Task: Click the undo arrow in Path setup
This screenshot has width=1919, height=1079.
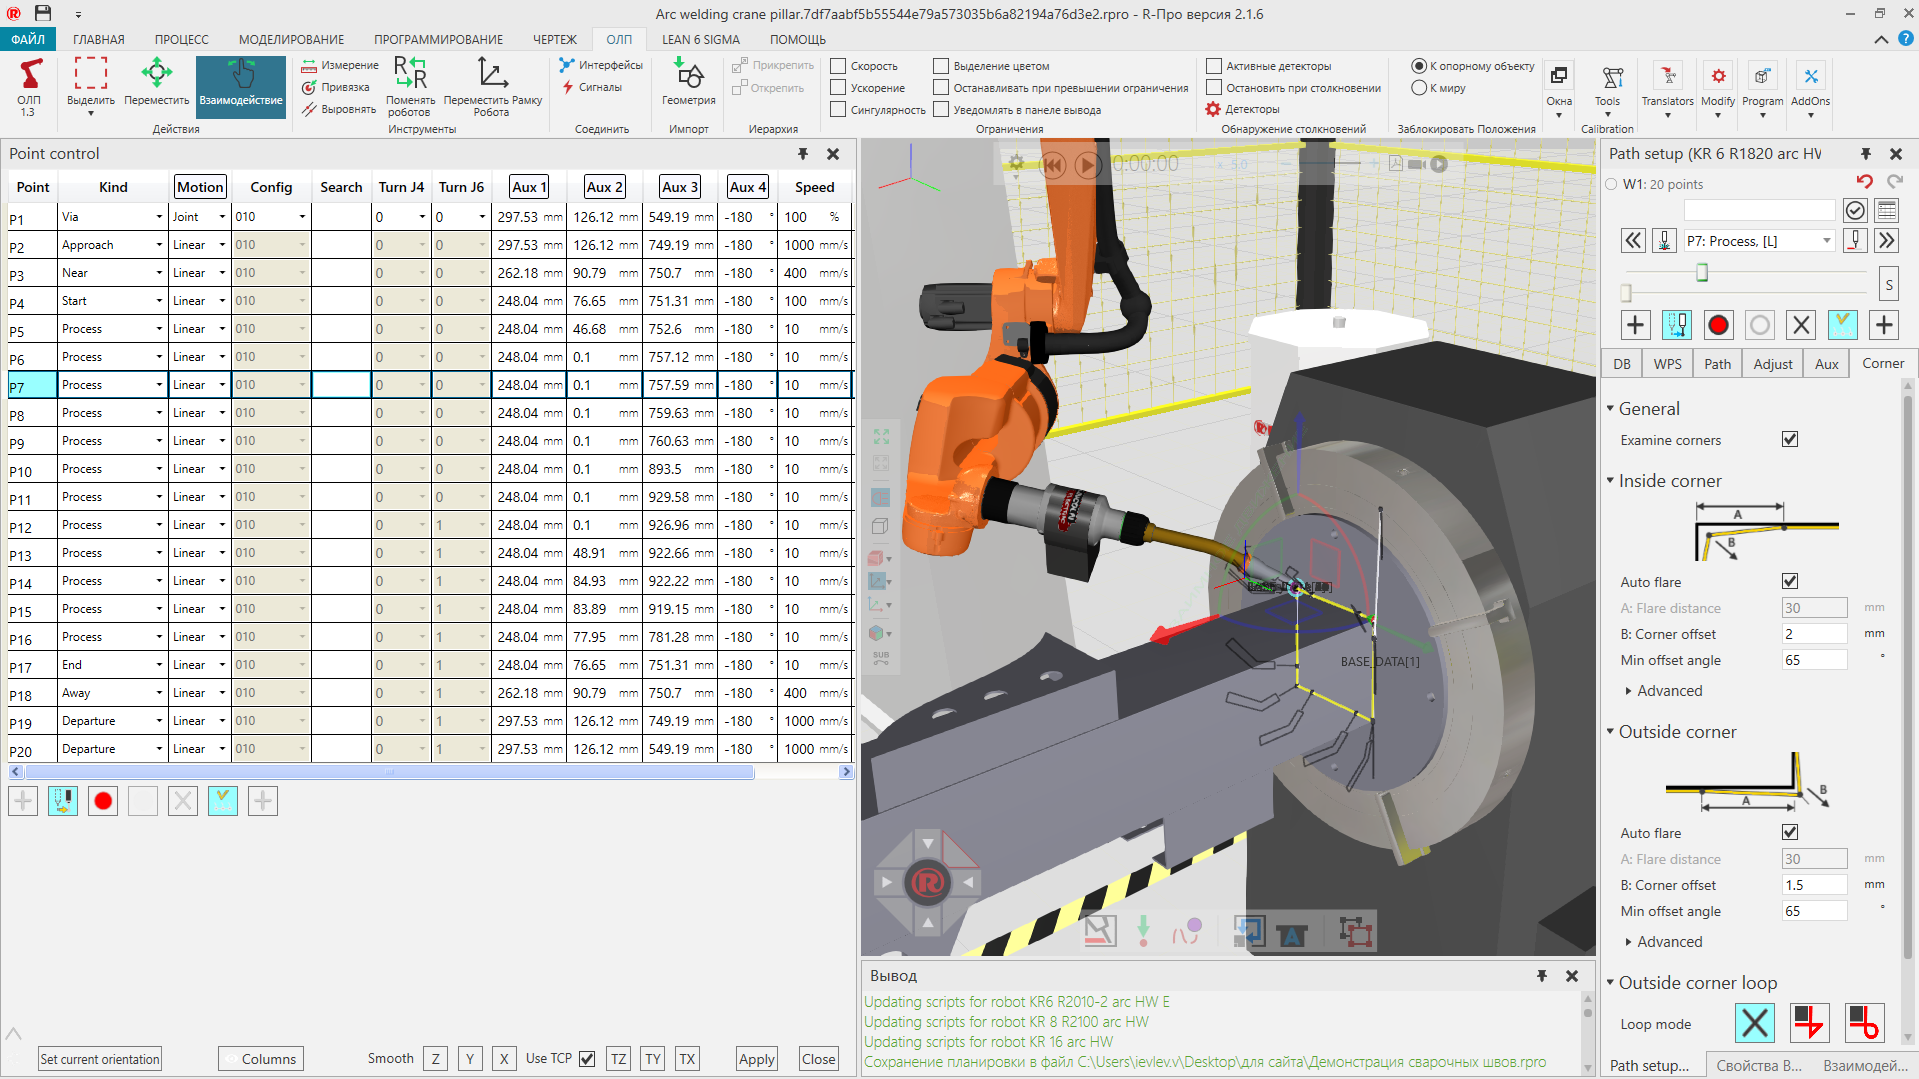Action: pos(1864,182)
